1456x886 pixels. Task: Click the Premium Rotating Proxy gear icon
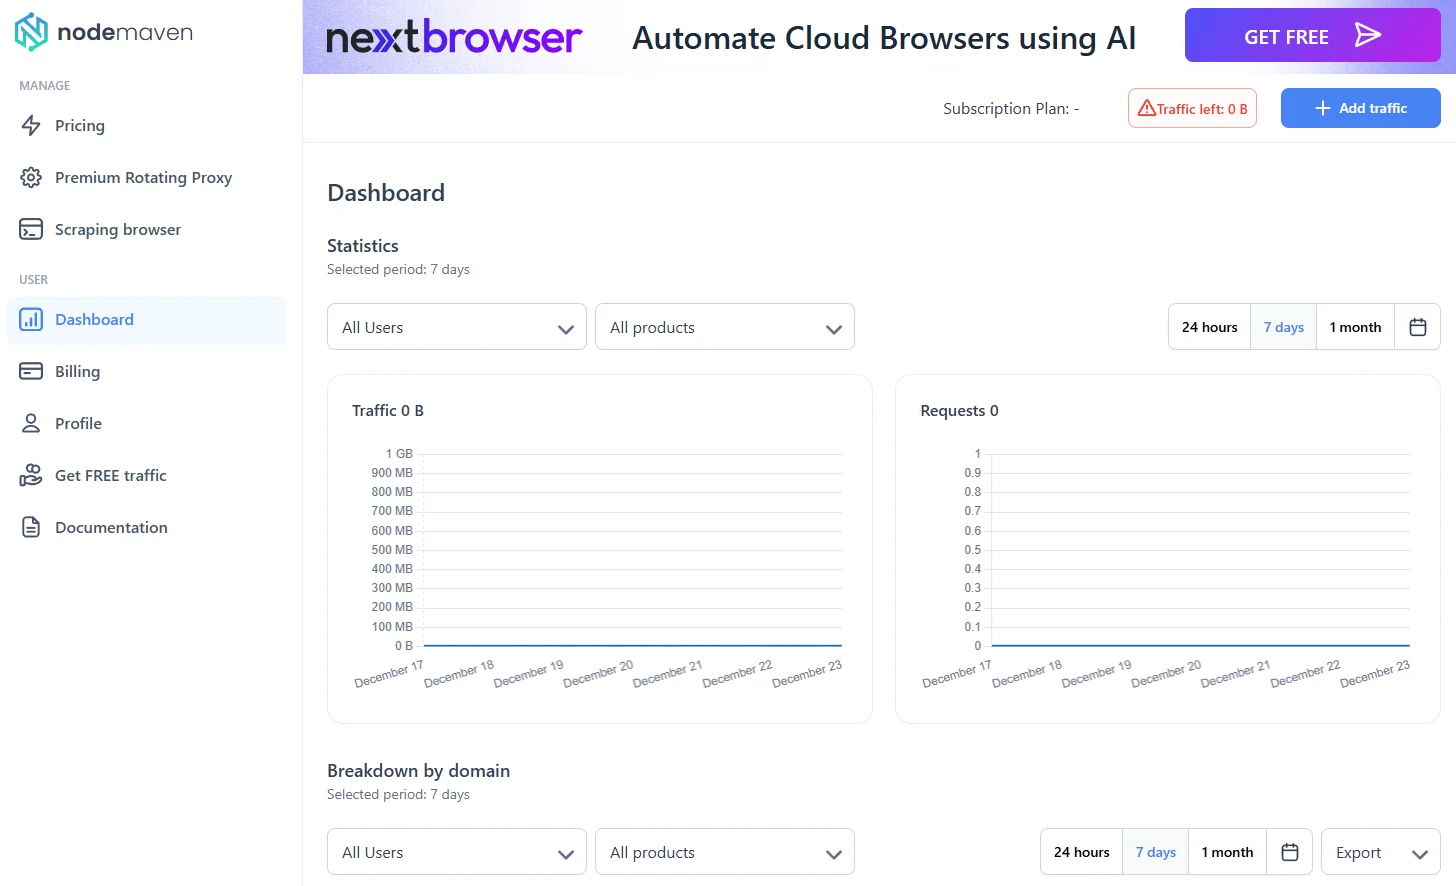tap(31, 177)
